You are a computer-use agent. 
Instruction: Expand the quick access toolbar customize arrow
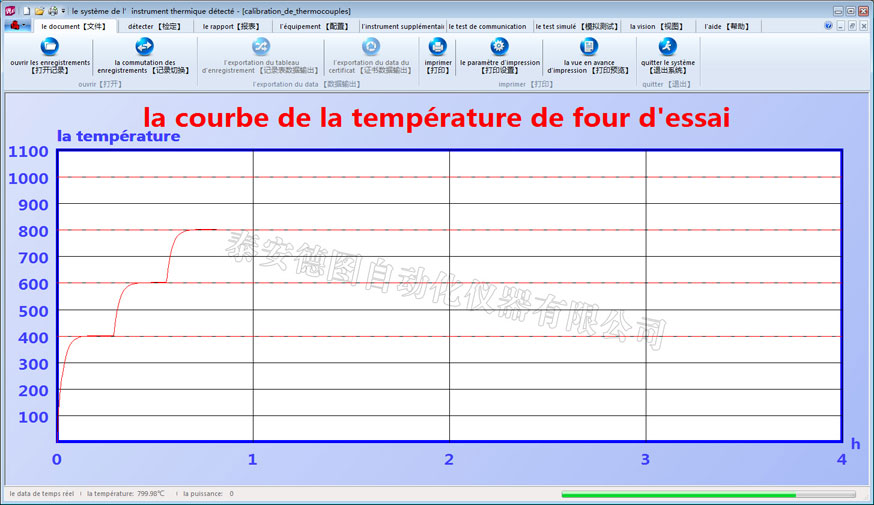(x=64, y=10)
